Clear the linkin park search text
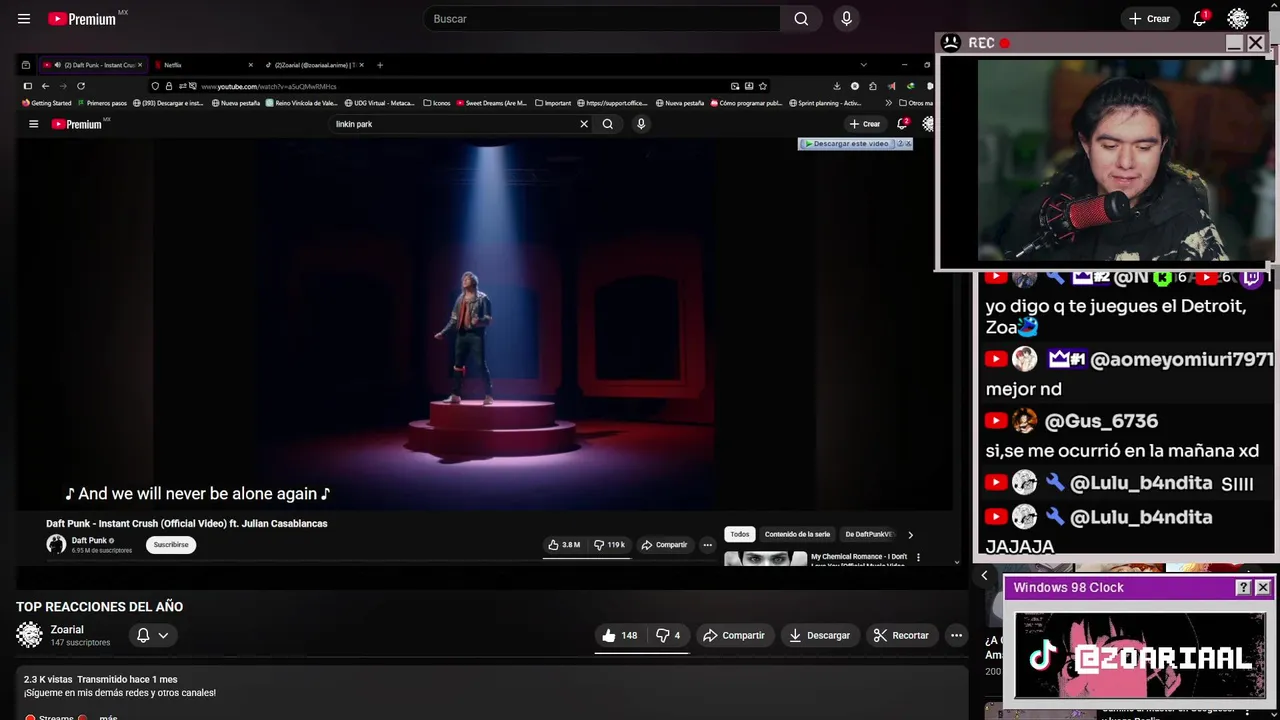Image resolution: width=1280 pixels, height=720 pixels. 584,124
